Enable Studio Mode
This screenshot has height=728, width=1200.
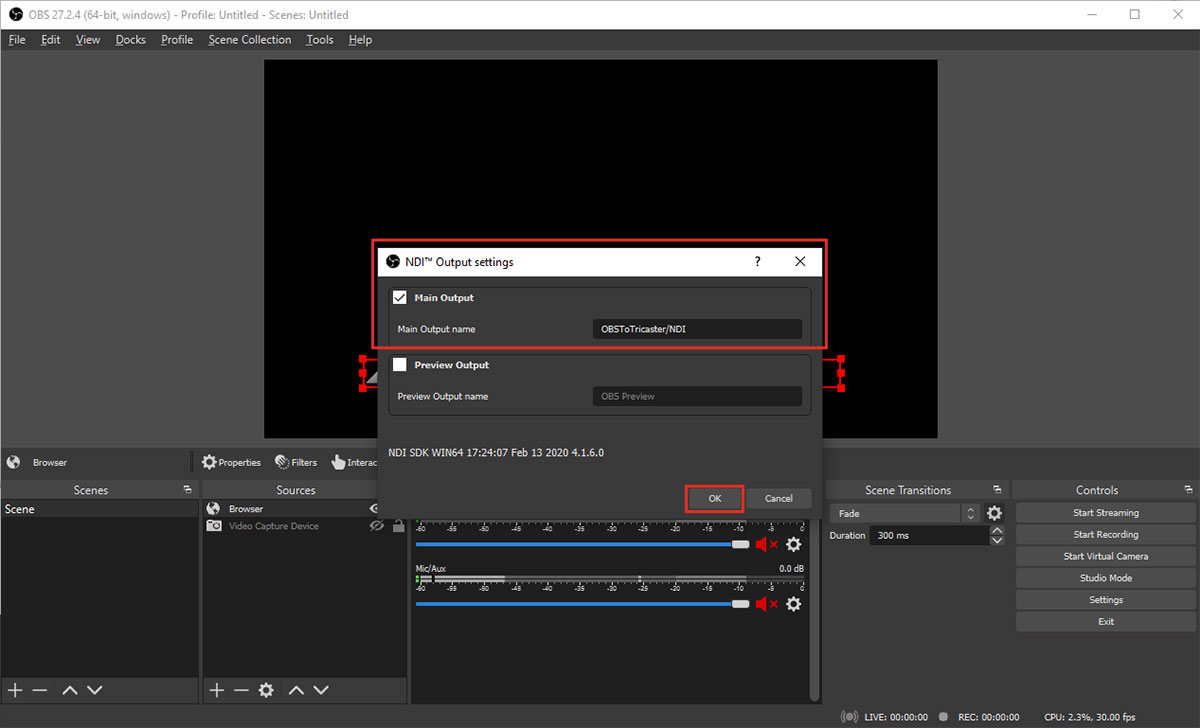coord(1106,578)
